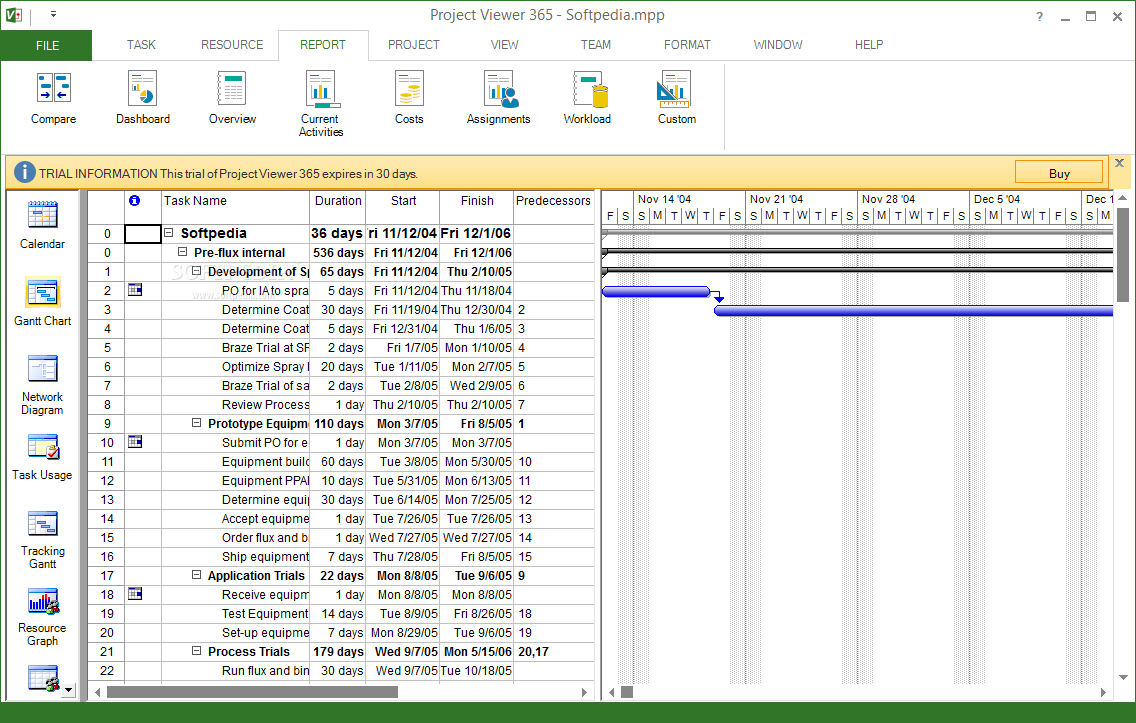1136x723 pixels.
Task: Open the help question mark icon
Action: point(1040,17)
